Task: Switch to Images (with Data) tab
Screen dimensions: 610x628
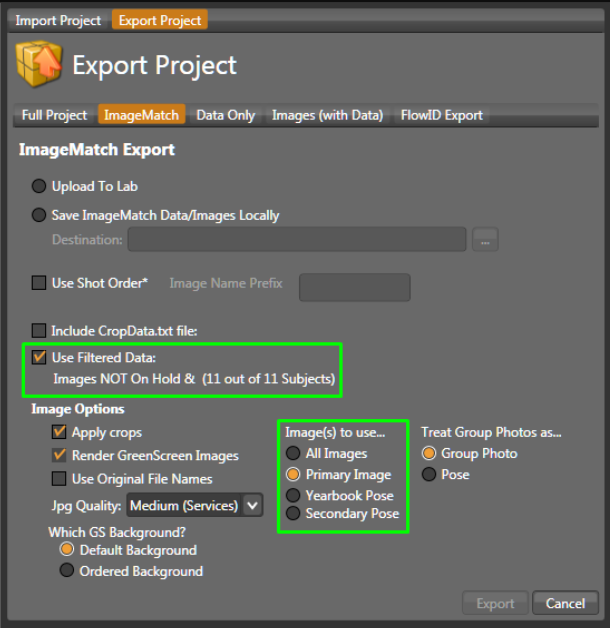Action: tap(327, 115)
